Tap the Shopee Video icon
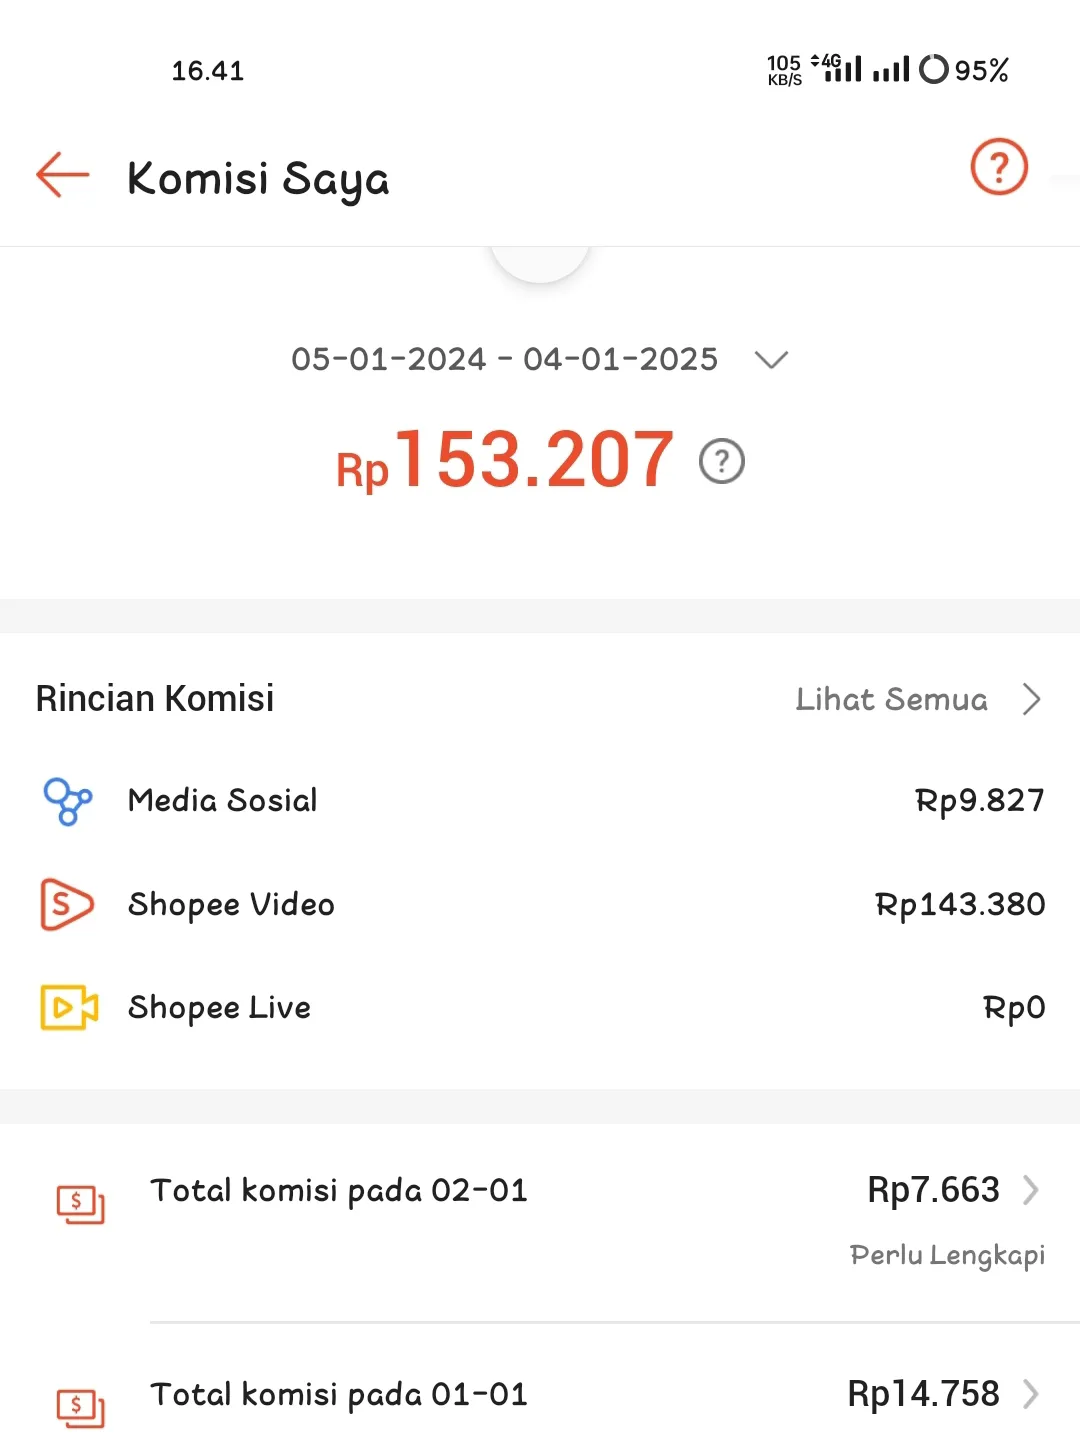This screenshot has height=1440, width=1080. (x=66, y=904)
